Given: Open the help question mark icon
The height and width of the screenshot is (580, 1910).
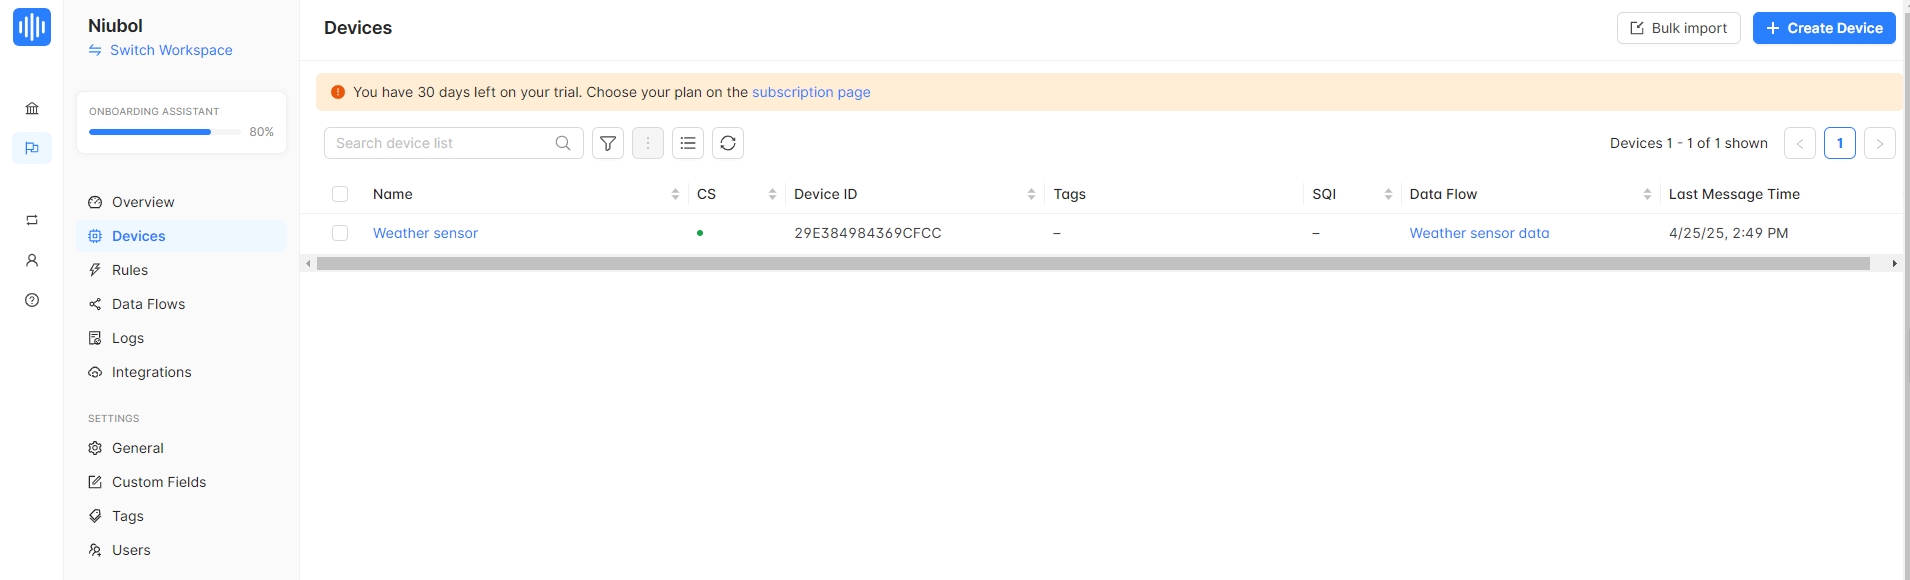Looking at the screenshot, I should pyautogui.click(x=32, y=300).
